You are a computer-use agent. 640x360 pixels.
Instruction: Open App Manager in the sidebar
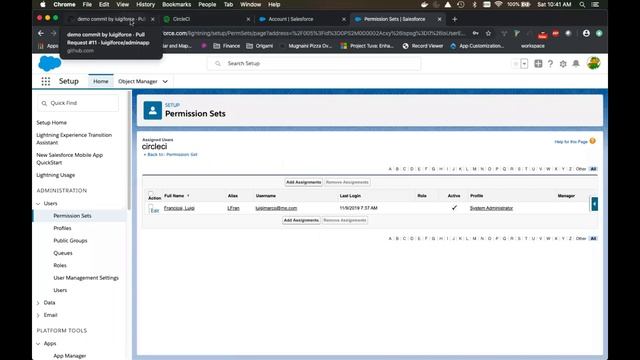(70, 356)
